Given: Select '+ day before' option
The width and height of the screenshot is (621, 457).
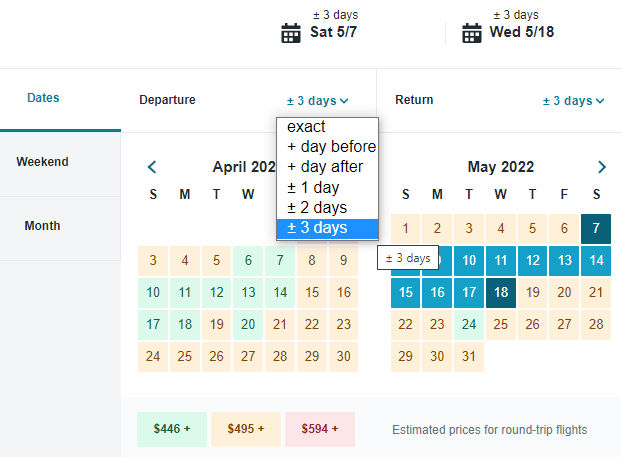Looking at the screenshot, I should coord(328,147).
